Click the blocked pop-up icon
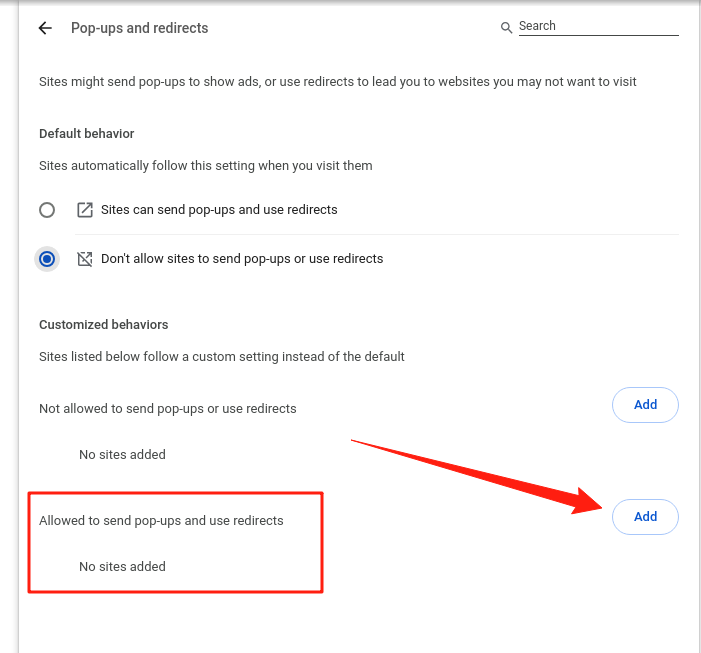Viewport: 701px width, 653px height. (x=85, y=259)
